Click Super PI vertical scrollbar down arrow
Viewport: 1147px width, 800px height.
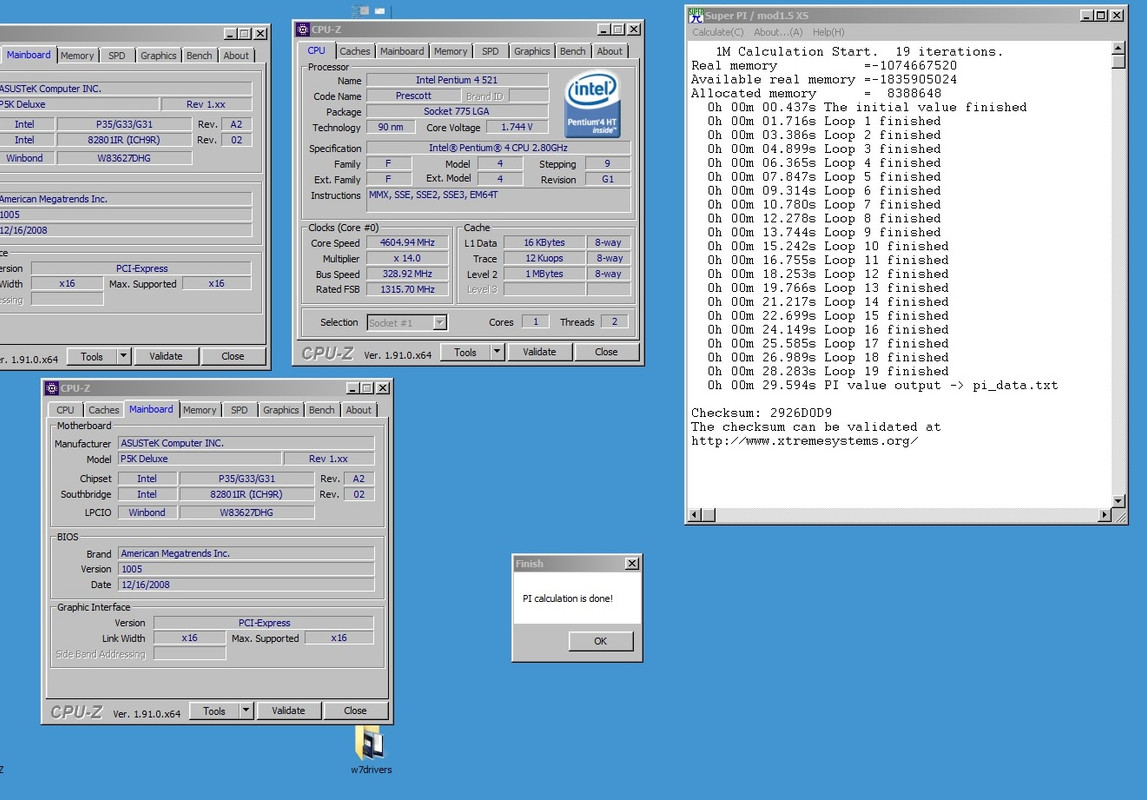pos(1118,501)
